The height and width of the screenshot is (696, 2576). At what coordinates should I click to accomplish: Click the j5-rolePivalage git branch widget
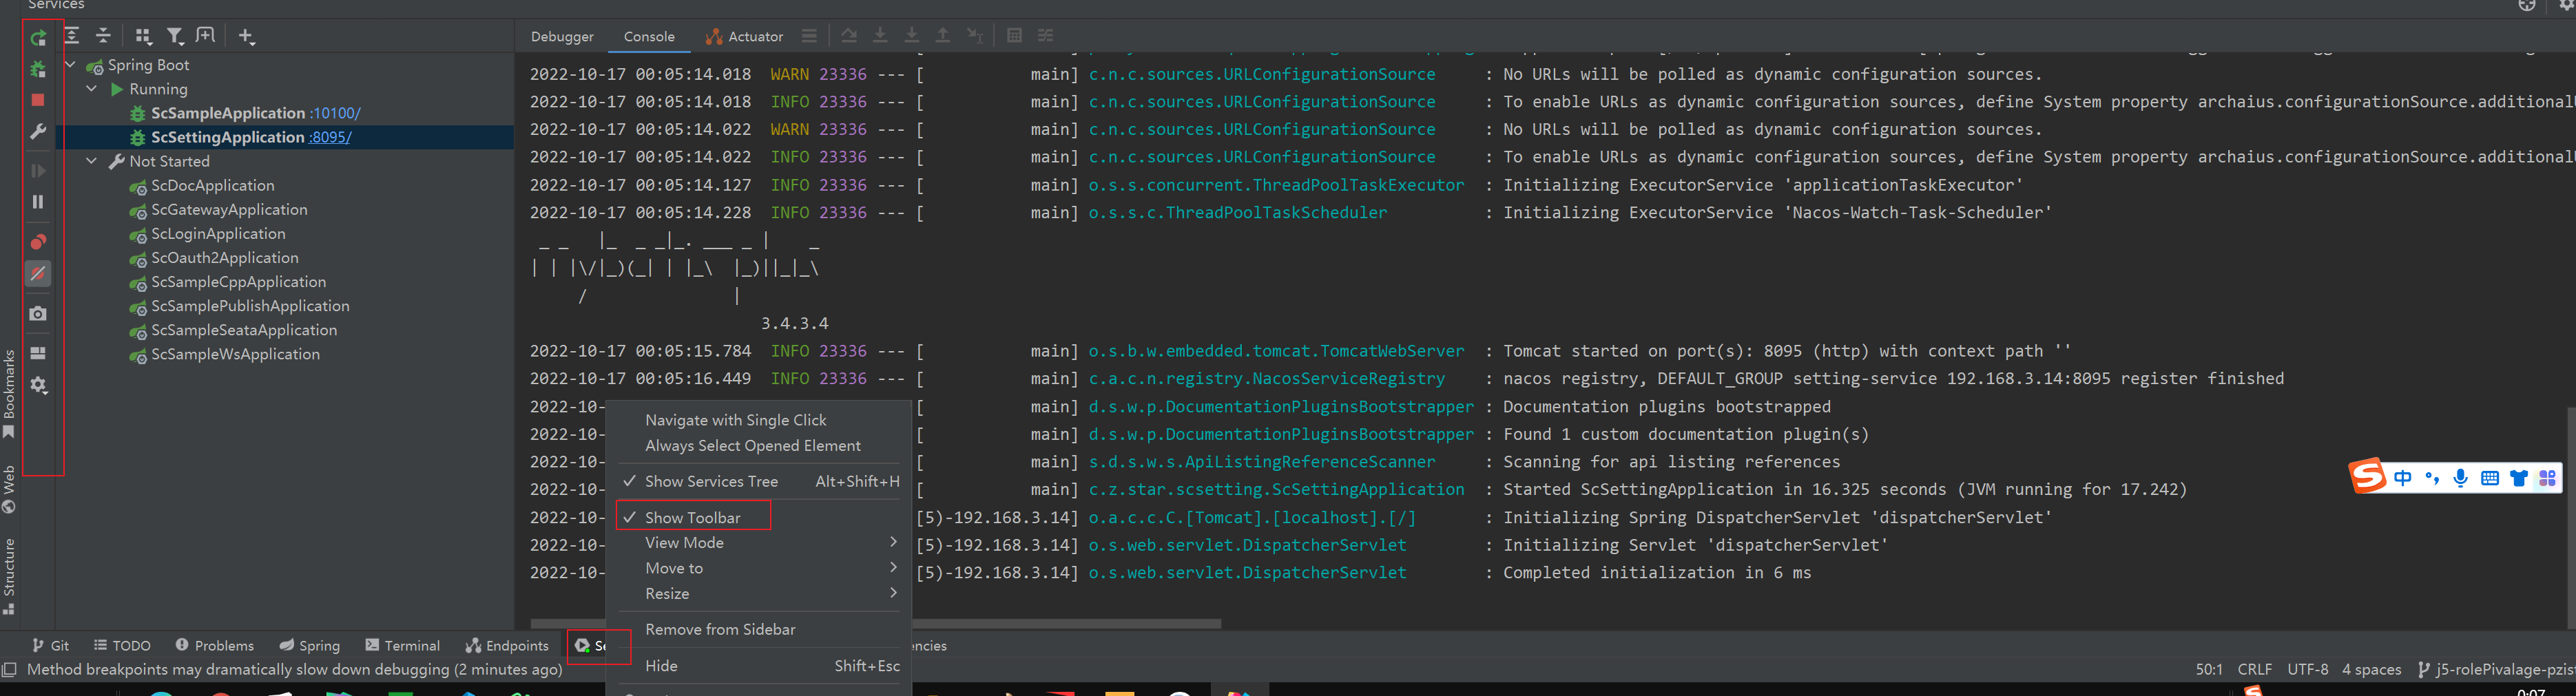click(2495, 669)
